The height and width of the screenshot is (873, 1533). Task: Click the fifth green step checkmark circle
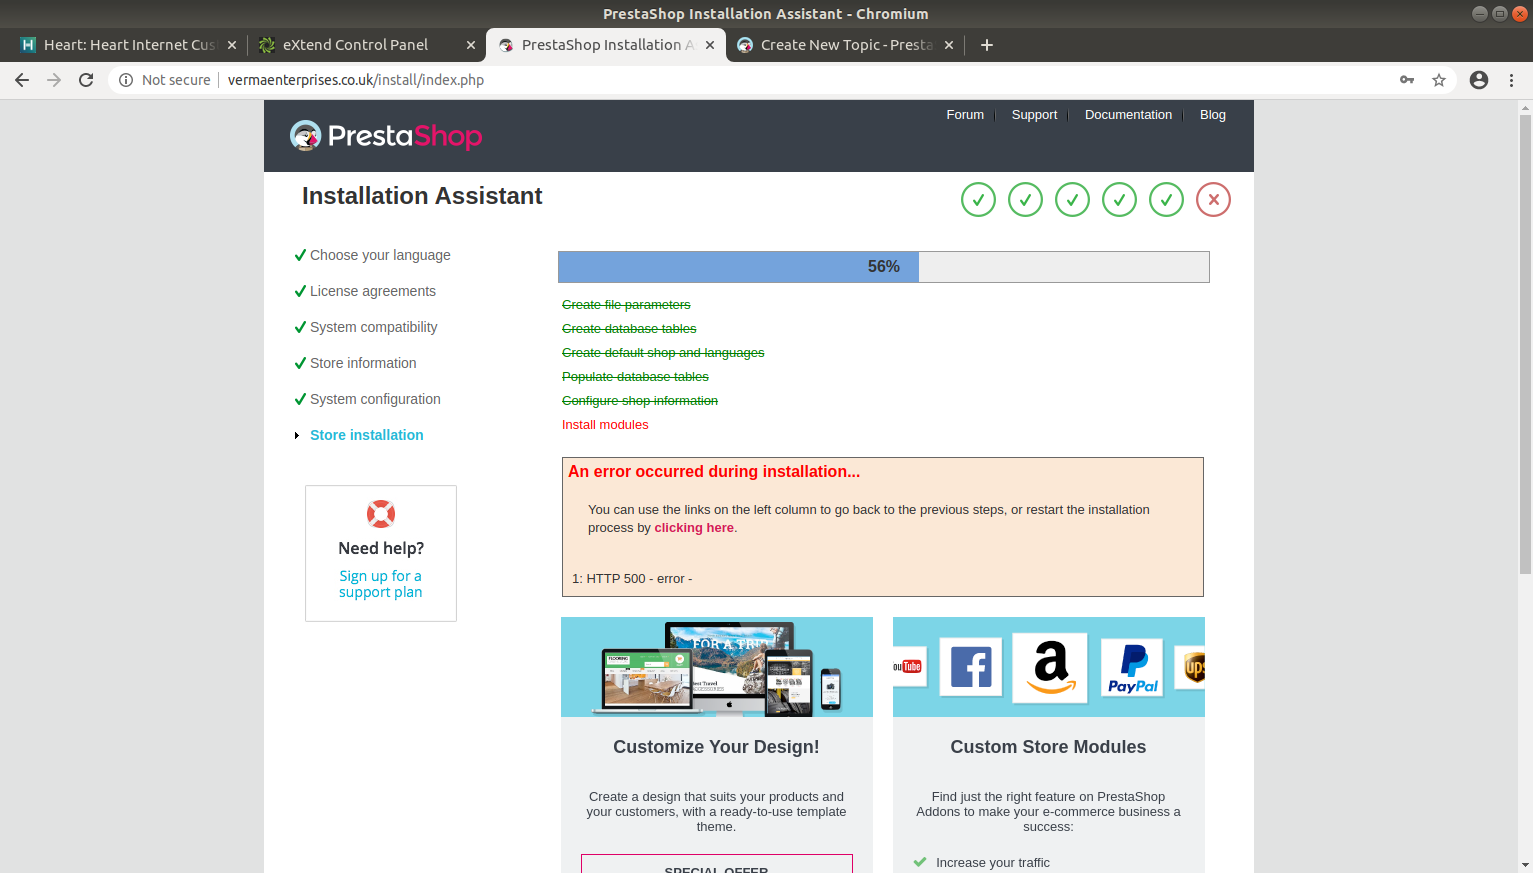(x=1166, y=200)
